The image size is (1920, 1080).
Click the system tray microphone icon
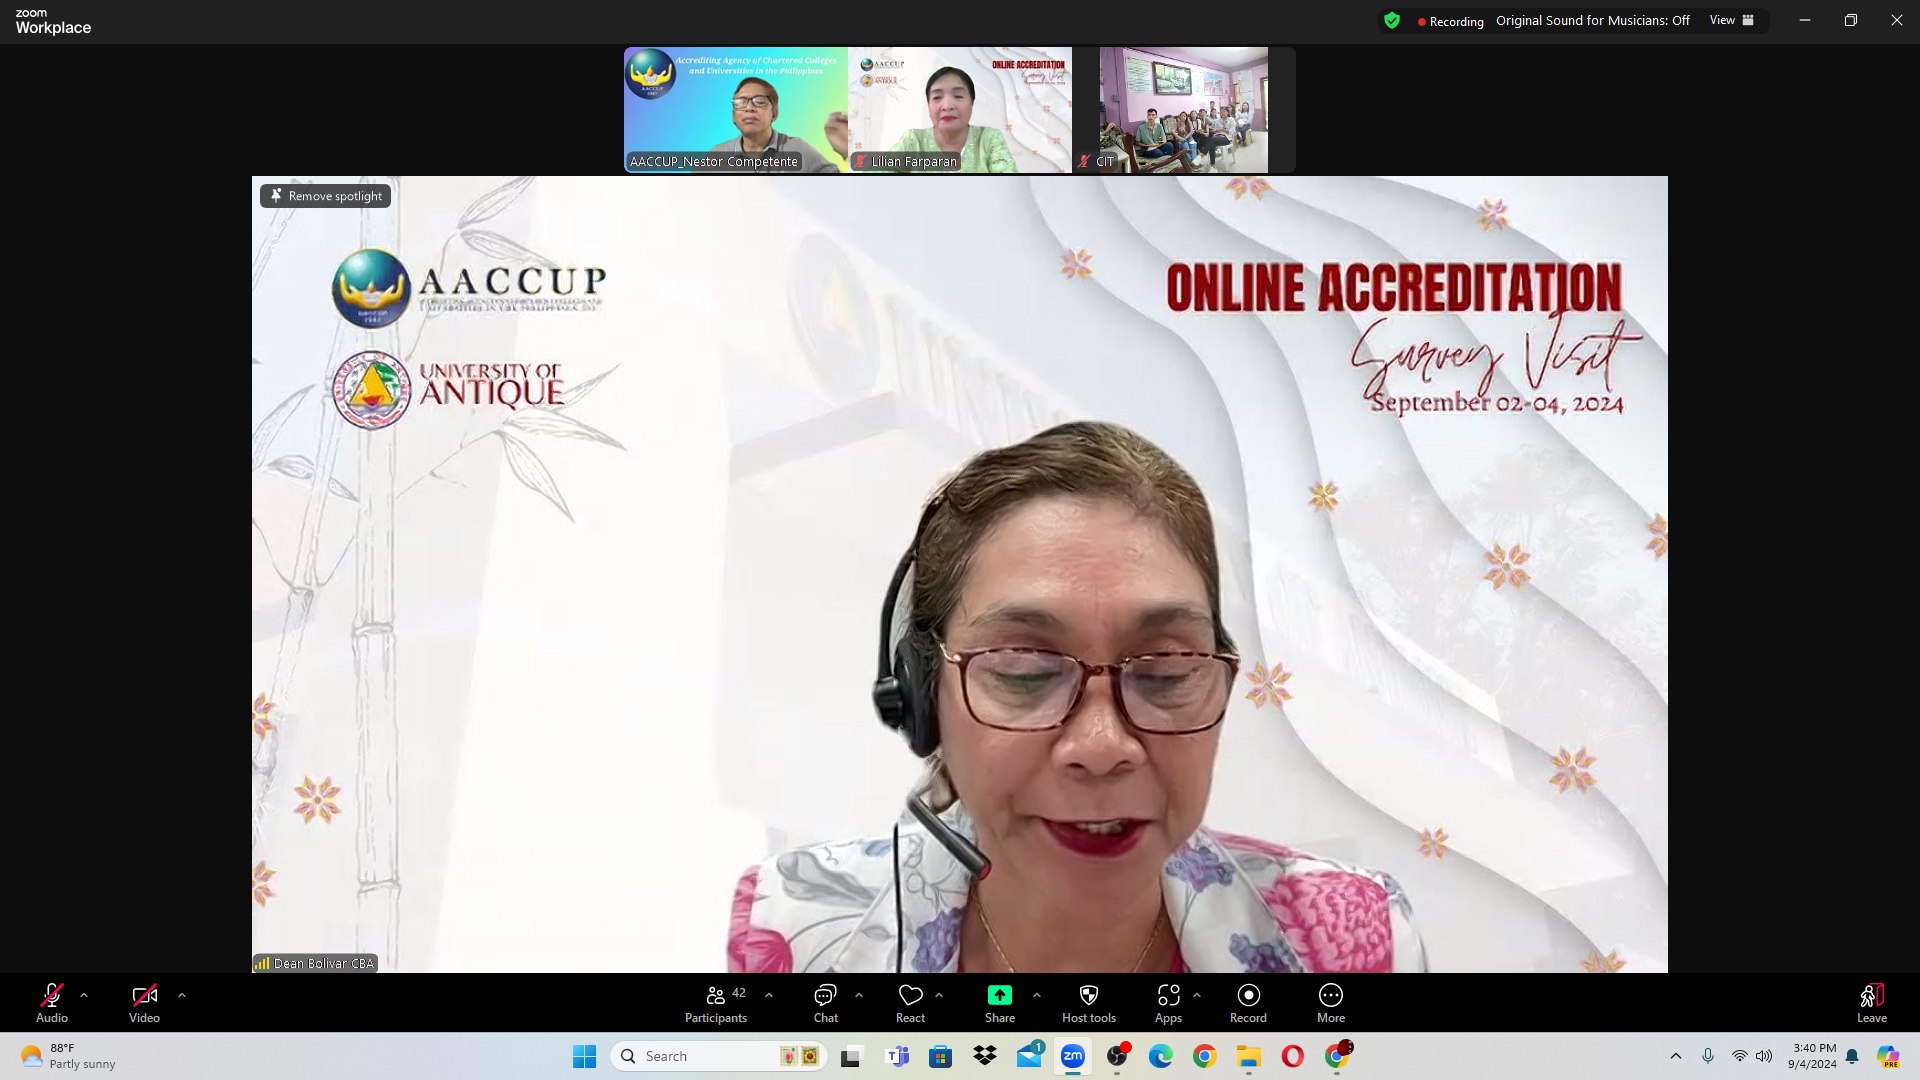(x=1708, y=1056)
